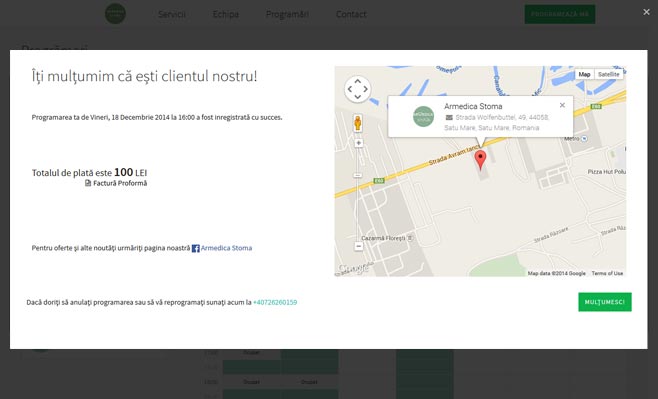
Task: Switch map to Satellite view
Action: pyautogui.click(x=608, y=74)
